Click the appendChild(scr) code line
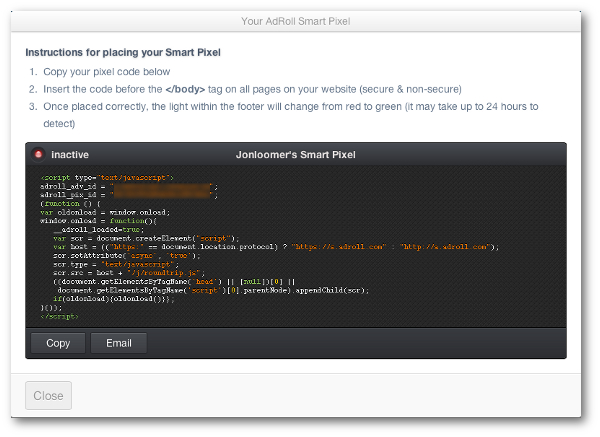 point(213,290)
